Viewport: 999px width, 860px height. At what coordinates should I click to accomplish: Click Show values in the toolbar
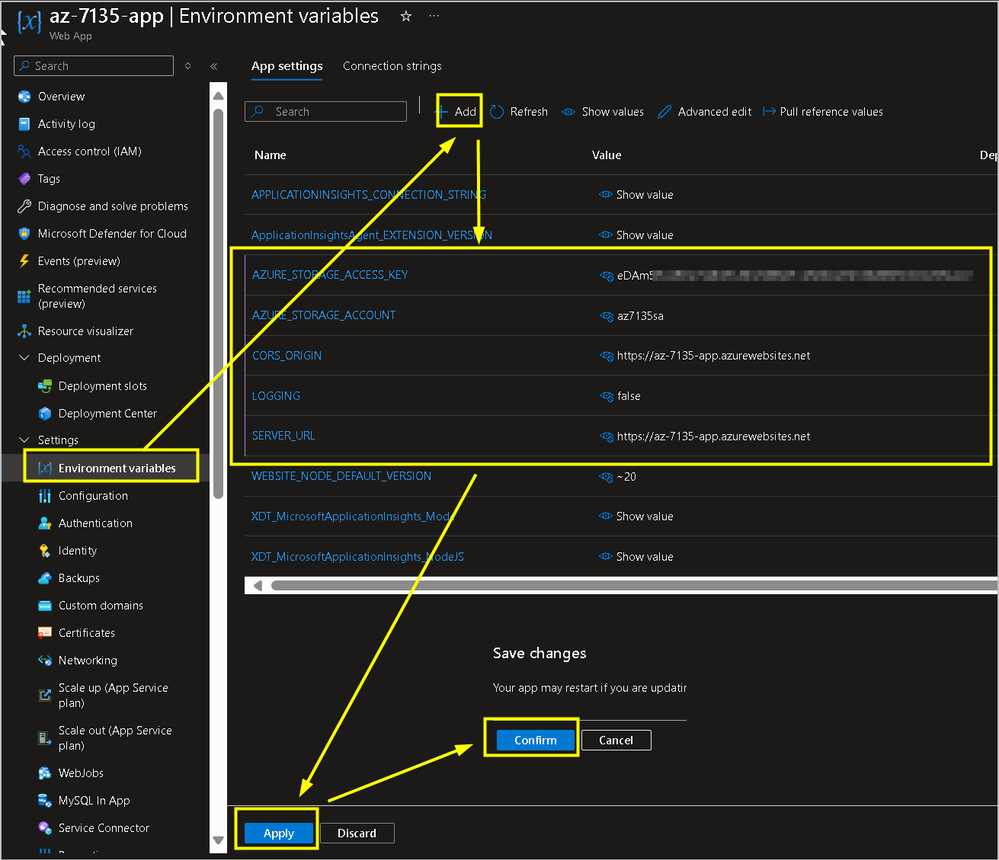tap(603, 112)
